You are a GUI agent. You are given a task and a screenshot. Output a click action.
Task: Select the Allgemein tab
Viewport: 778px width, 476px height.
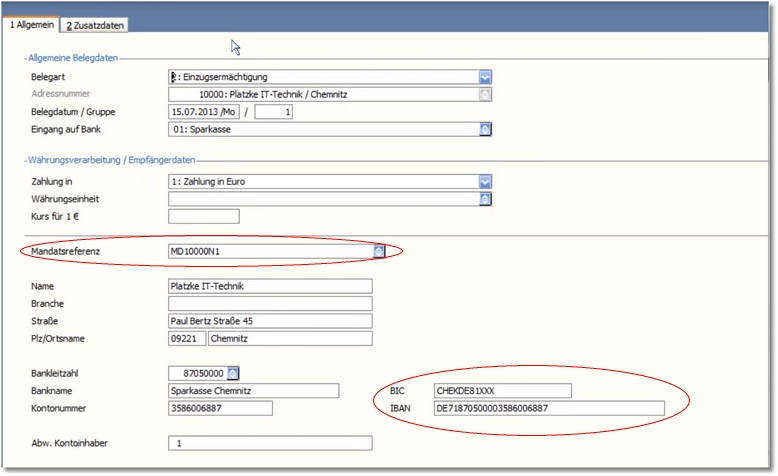32,24
